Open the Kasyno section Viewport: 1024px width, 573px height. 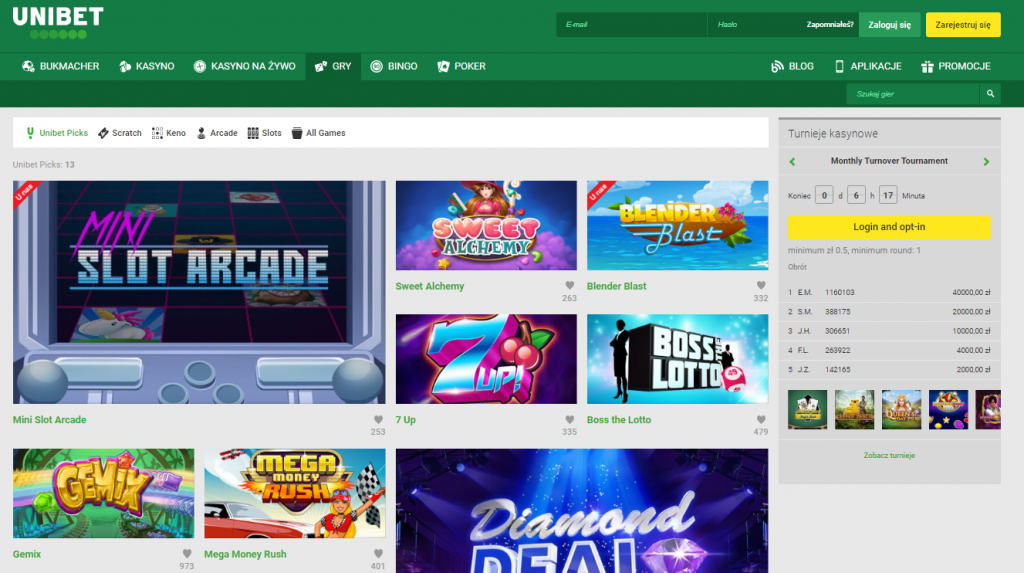point(146,66)
